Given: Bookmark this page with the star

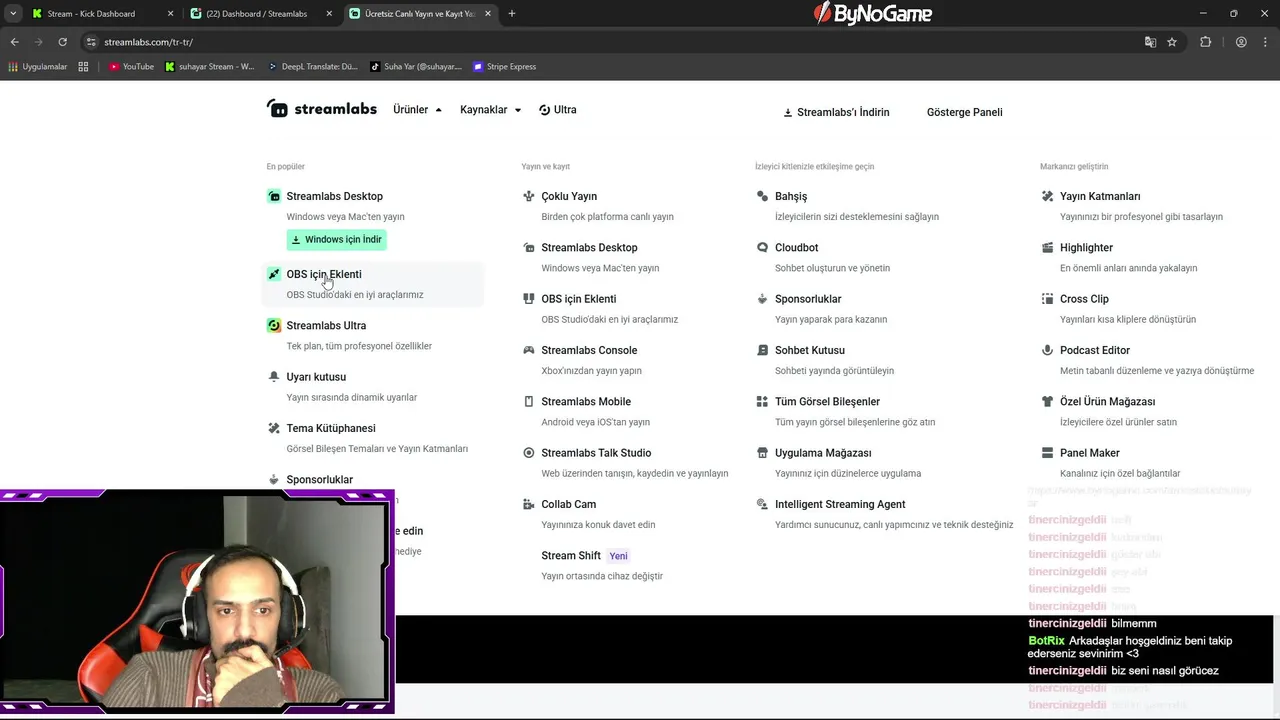Looking at the screenshot, I should (x=1172, y=42).
